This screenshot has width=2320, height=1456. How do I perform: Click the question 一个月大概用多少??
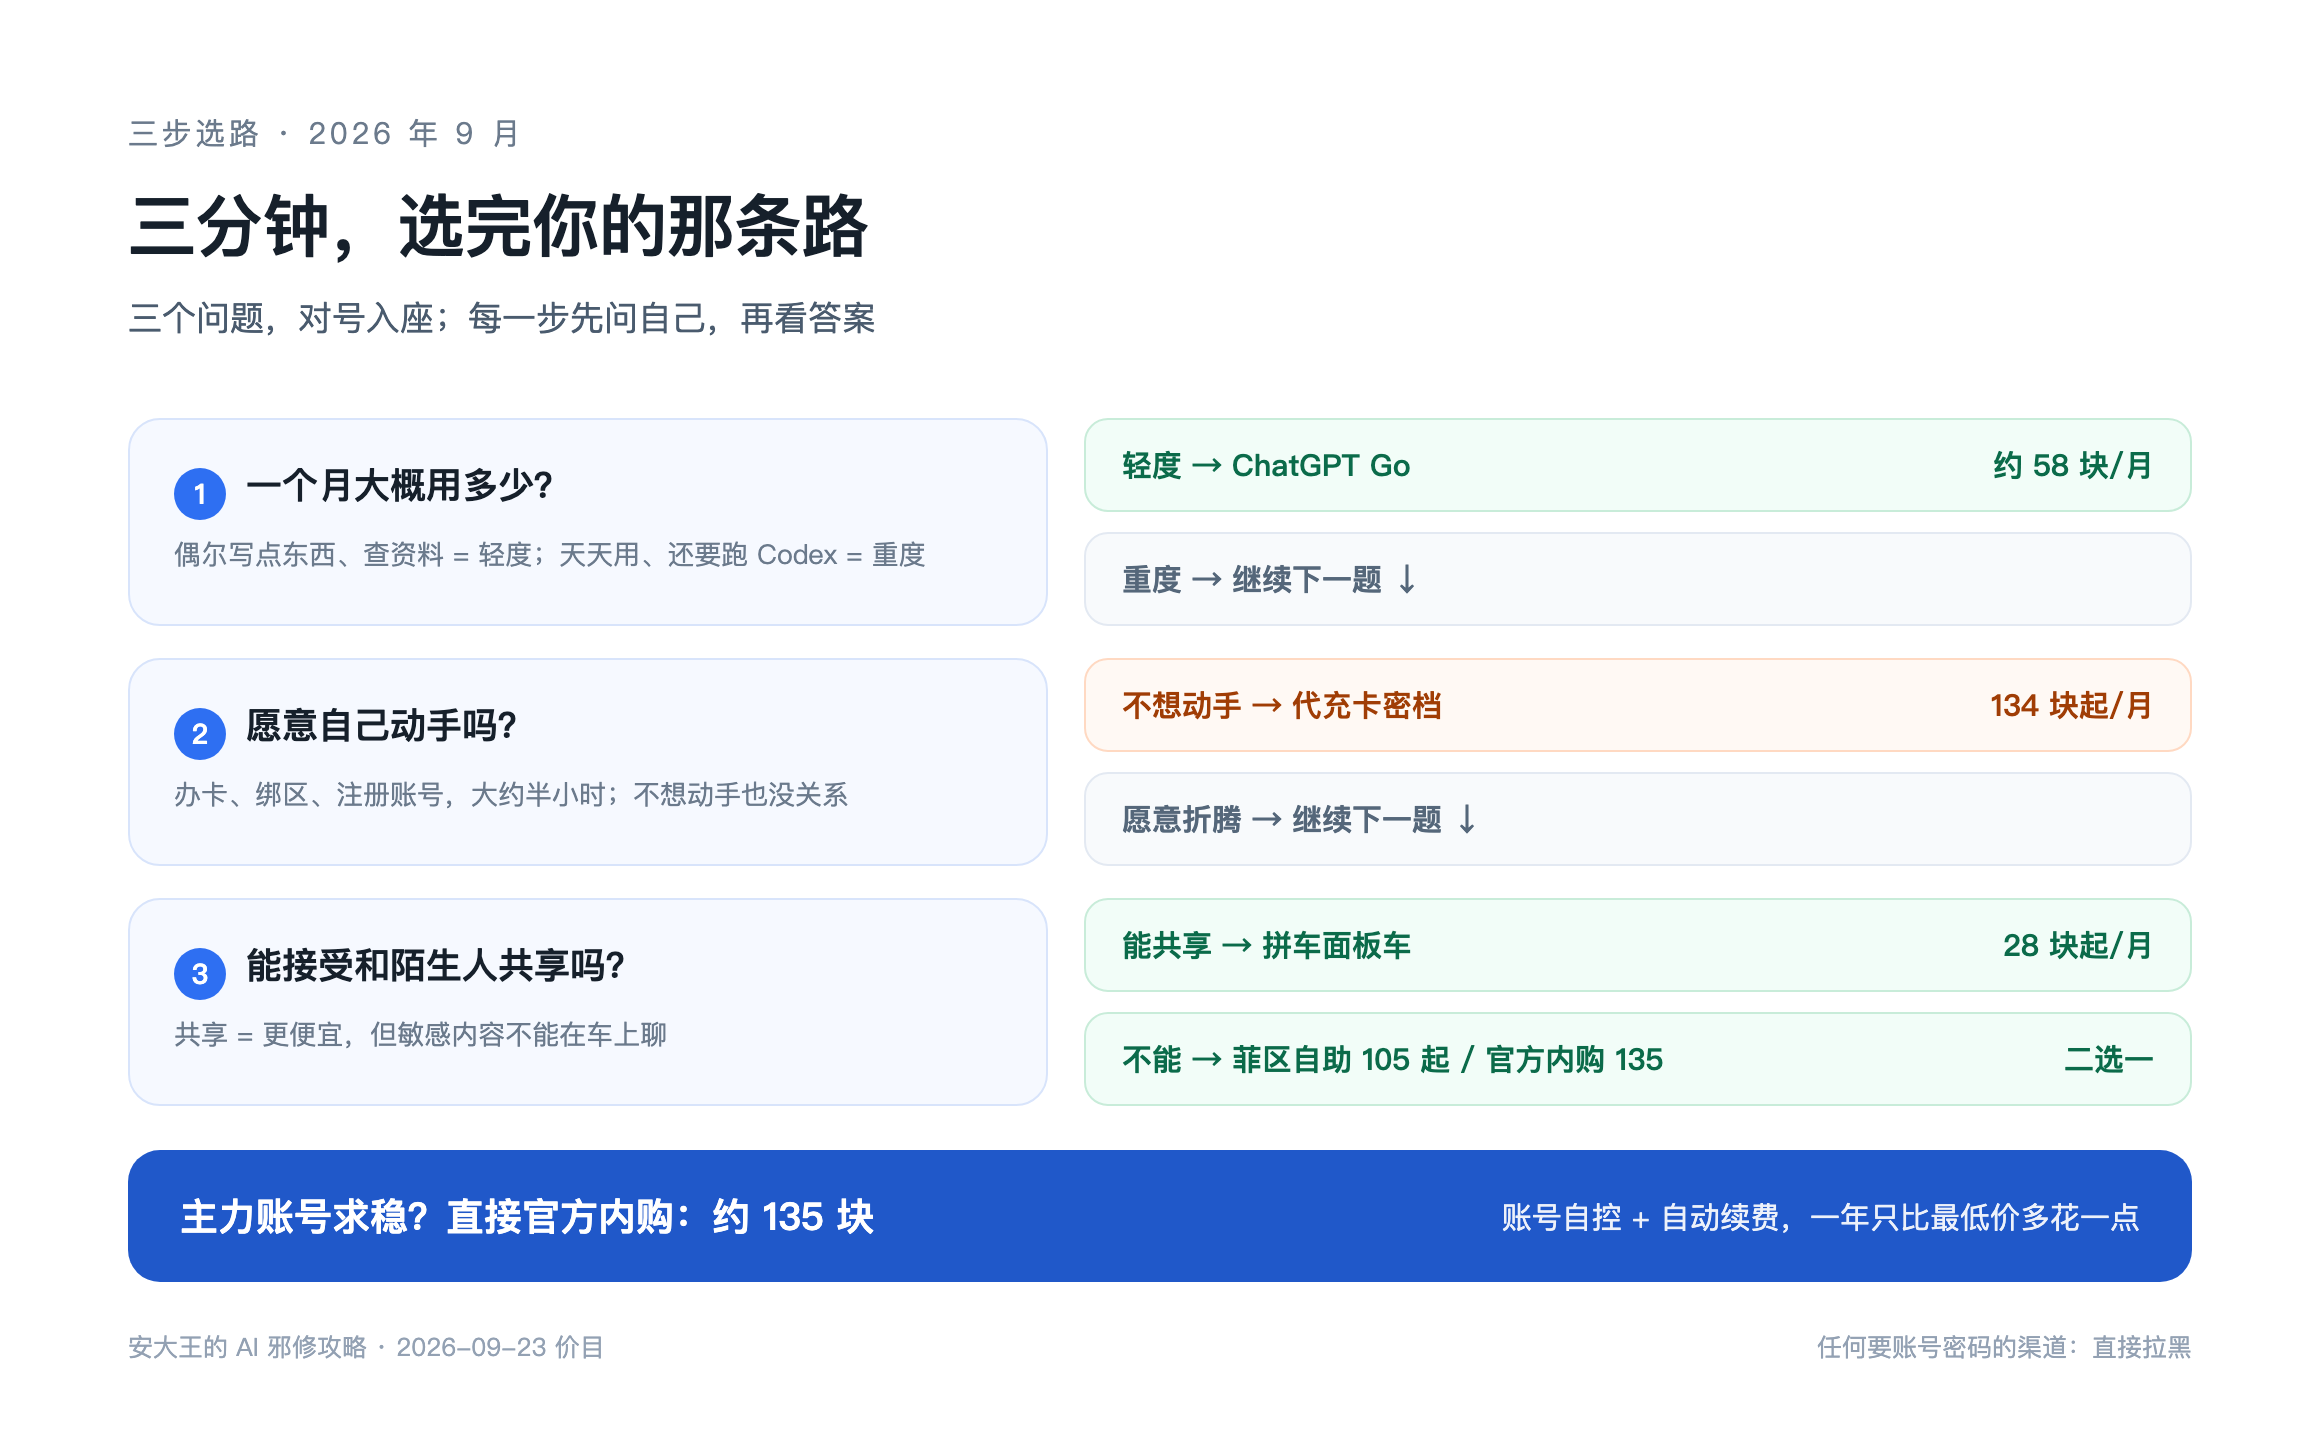tap(399, 486)
